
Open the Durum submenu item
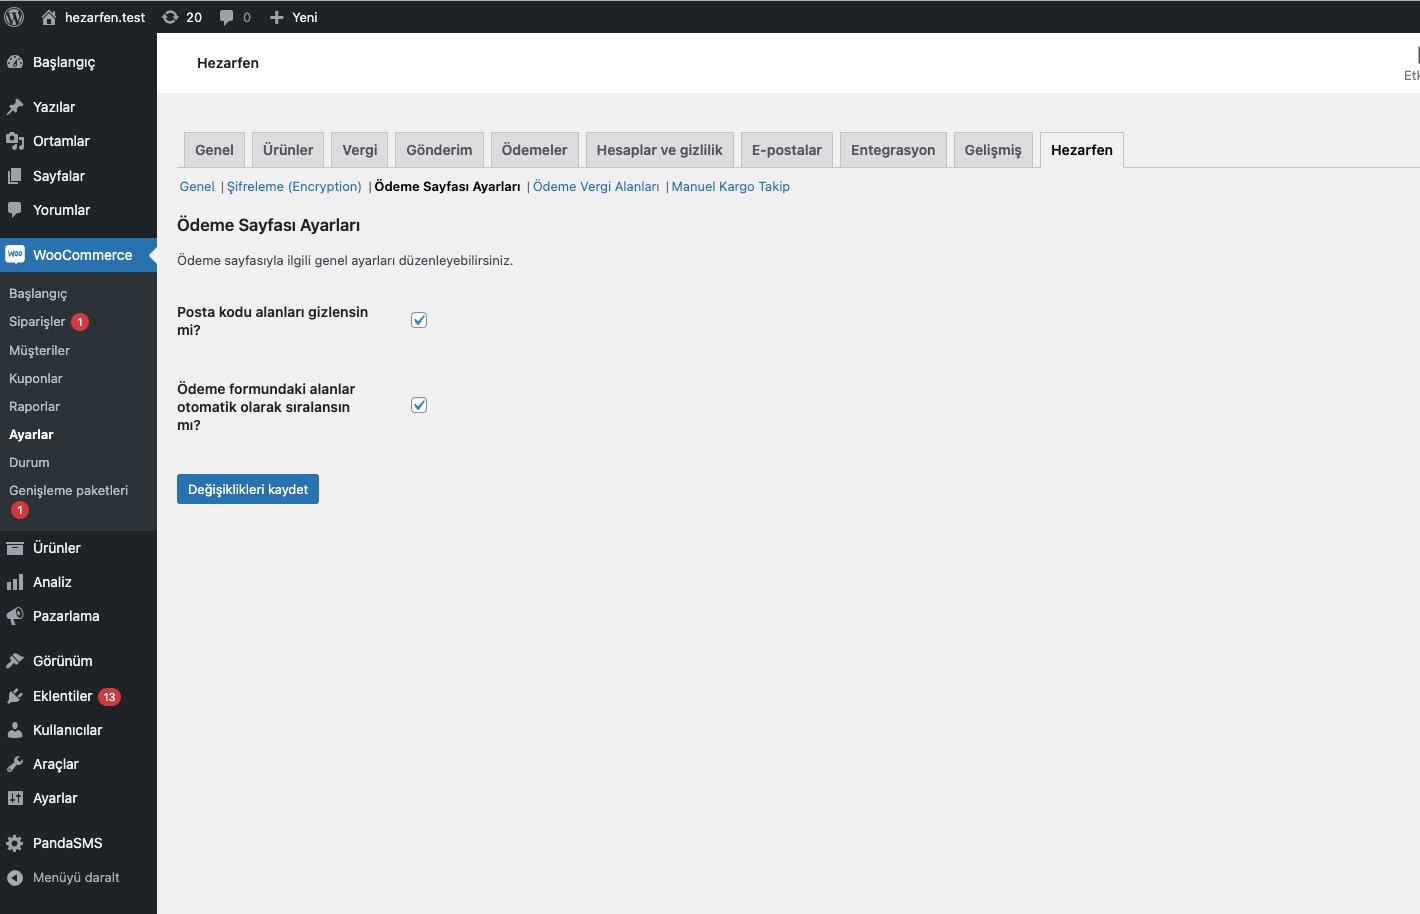point(29,462)
